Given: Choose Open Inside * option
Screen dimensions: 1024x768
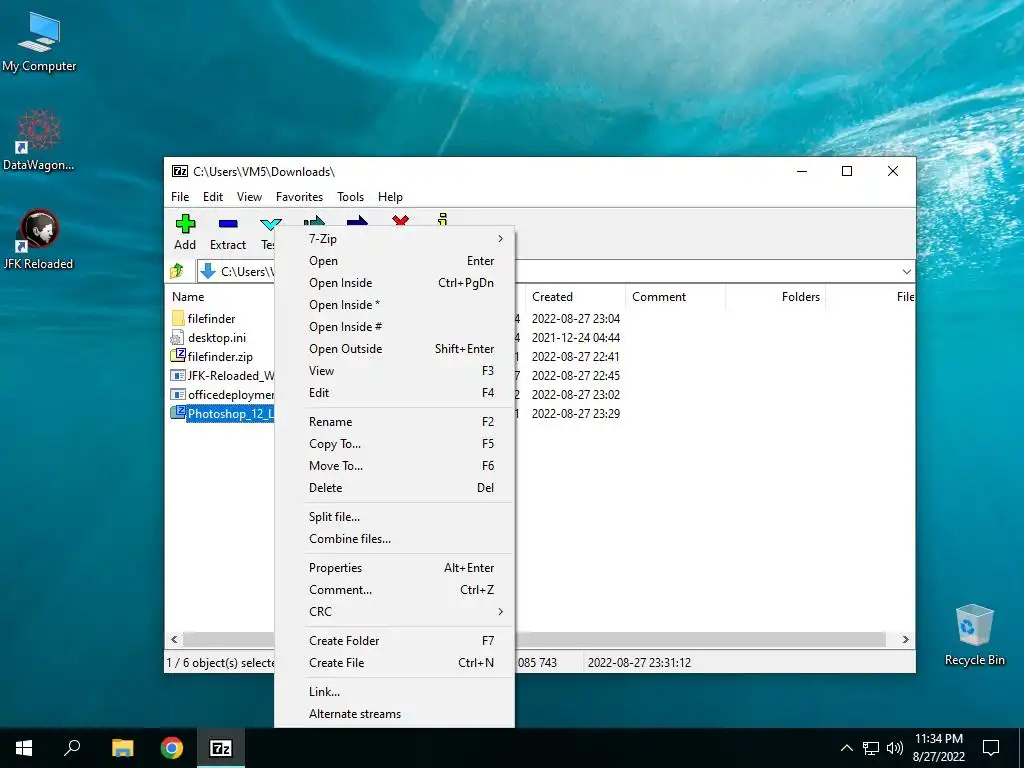Looking at the screenshot, I should (x=394, y=305).
